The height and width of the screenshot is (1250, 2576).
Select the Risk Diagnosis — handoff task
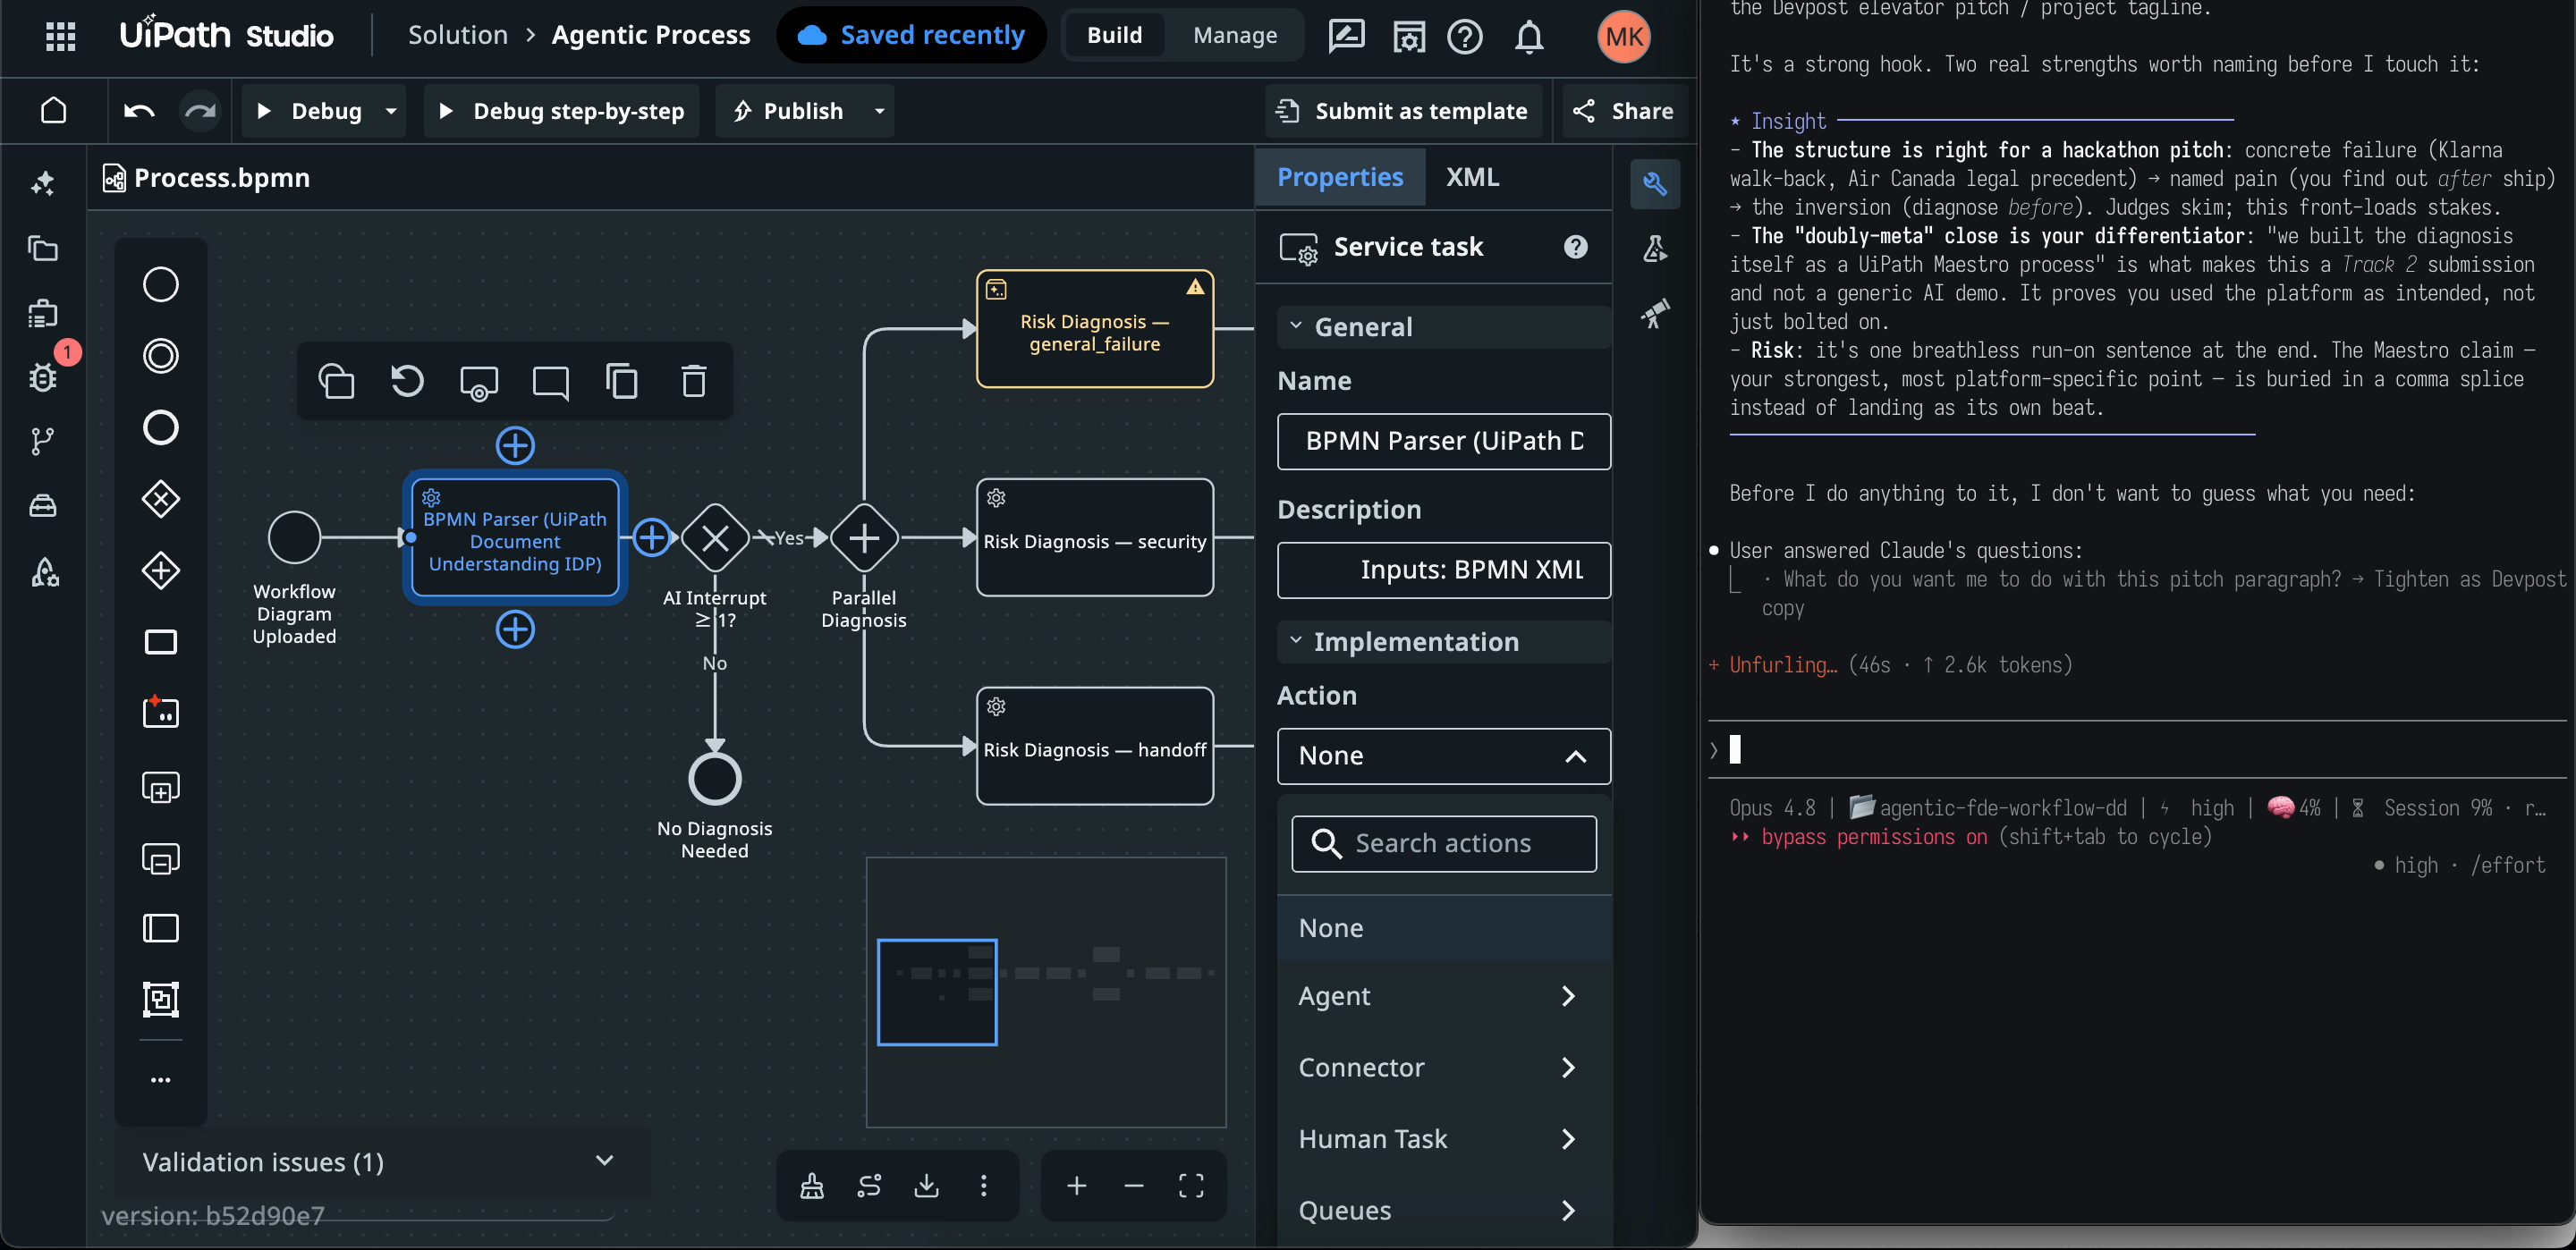point(1095,746)
